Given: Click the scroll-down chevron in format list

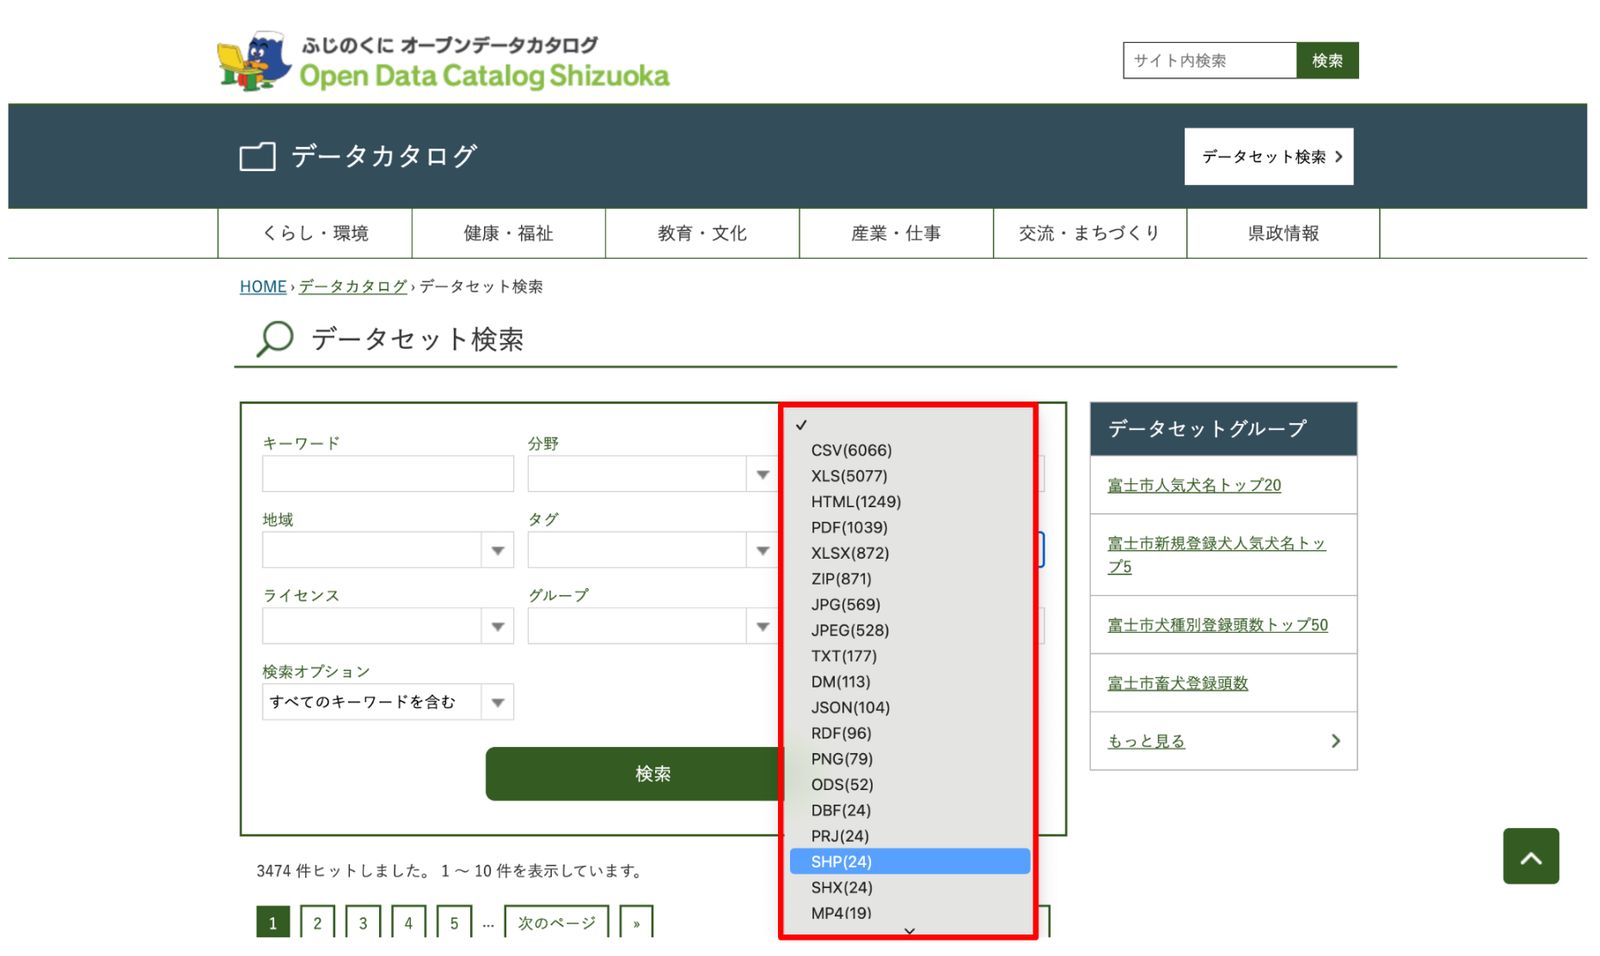Looking at the screenshot, I should [909, 931].
